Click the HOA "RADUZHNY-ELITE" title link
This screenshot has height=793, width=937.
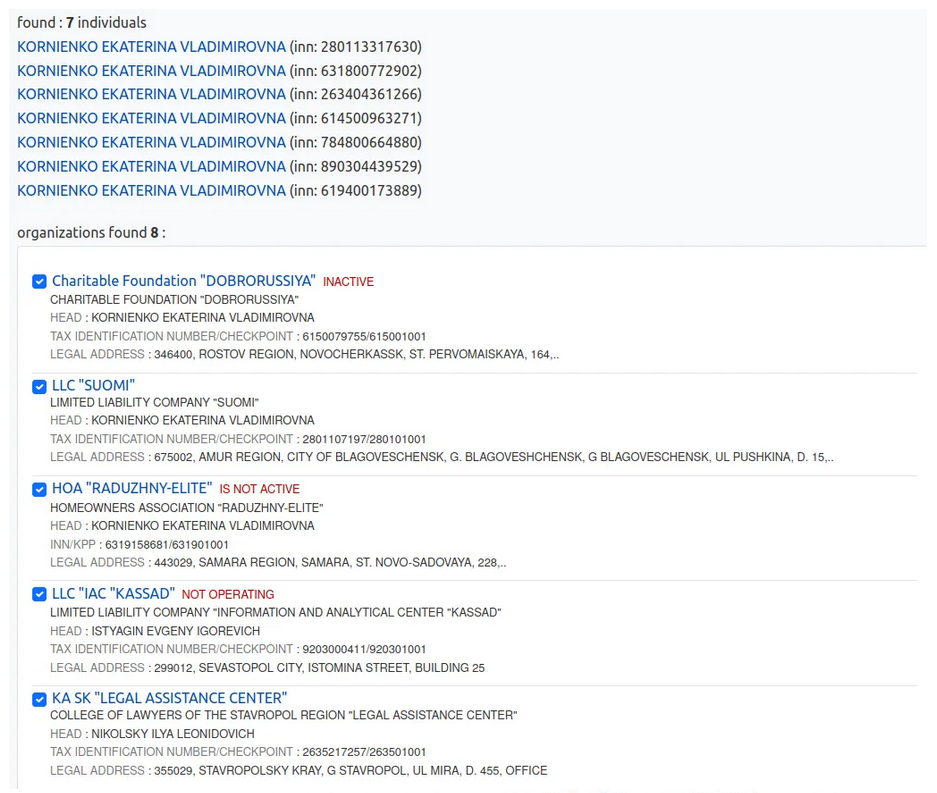pos(132,488)
